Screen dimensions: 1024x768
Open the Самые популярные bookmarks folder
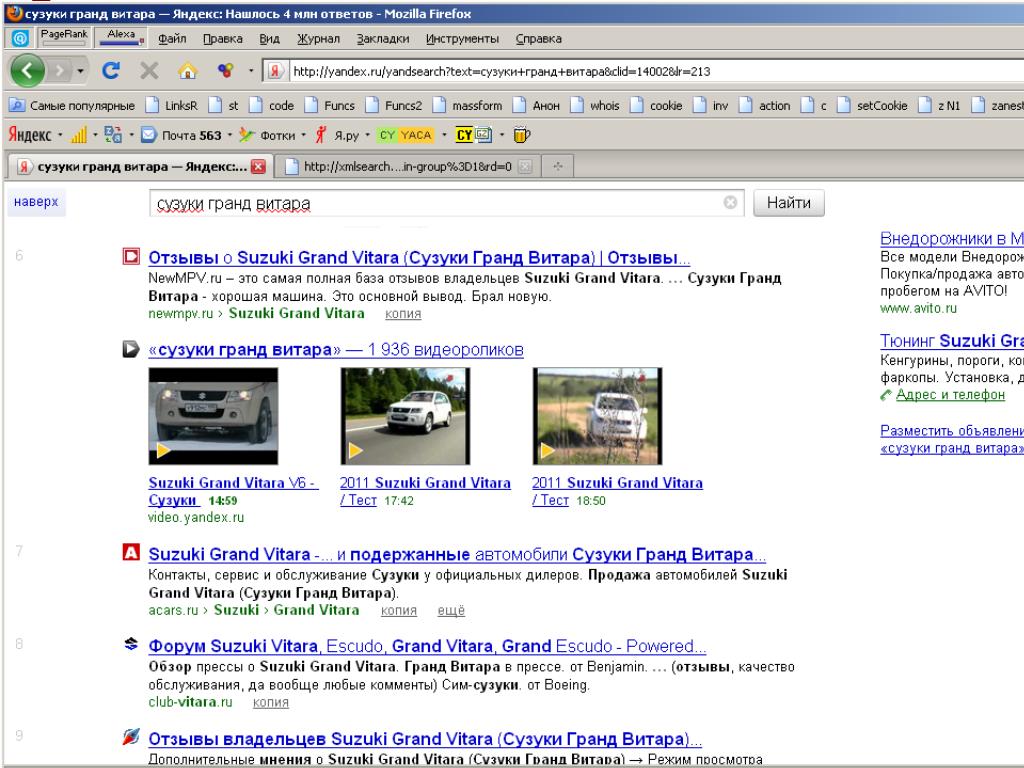(x=72, y=105)
